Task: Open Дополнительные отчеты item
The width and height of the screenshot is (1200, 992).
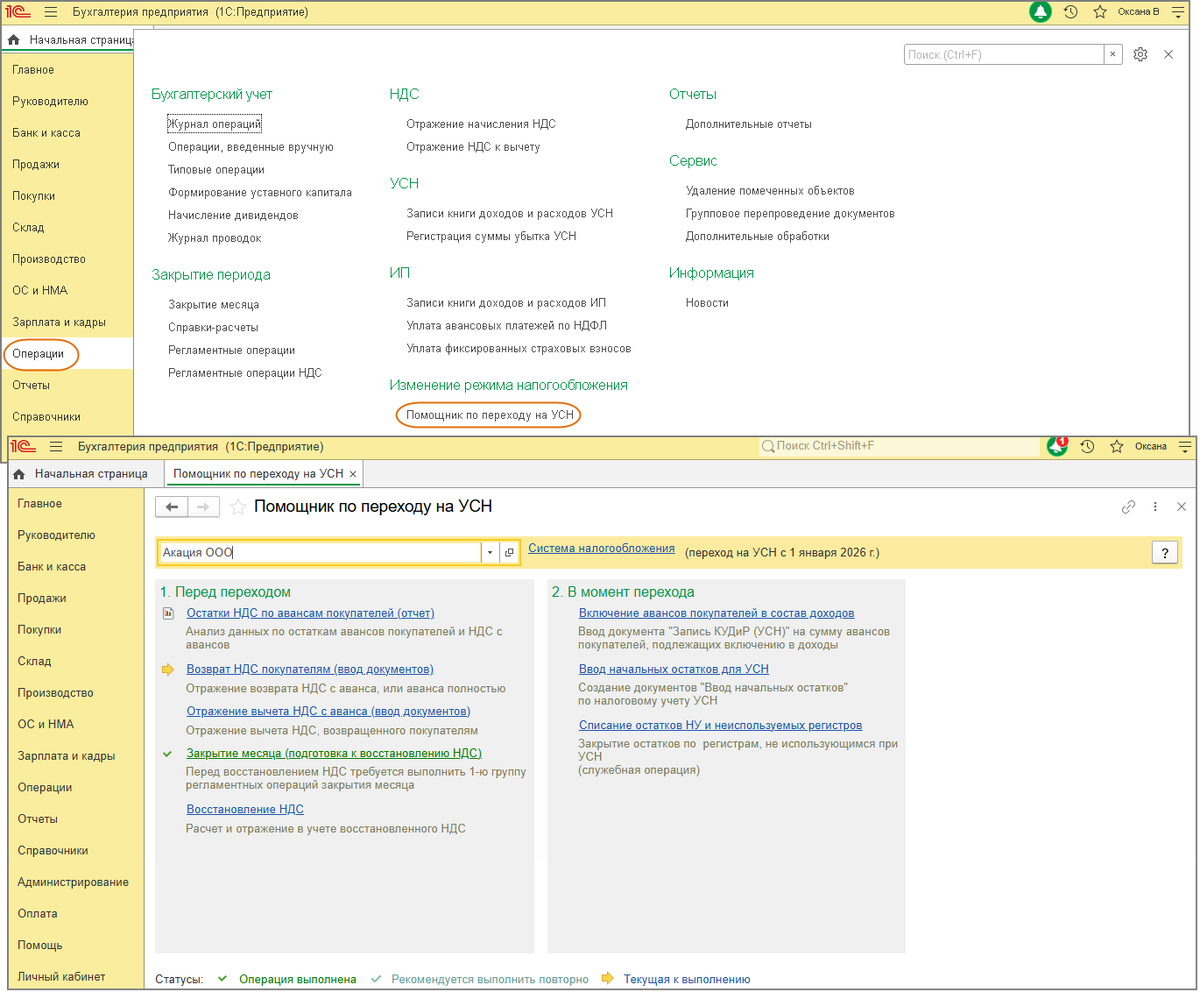Action: [749, 124]
